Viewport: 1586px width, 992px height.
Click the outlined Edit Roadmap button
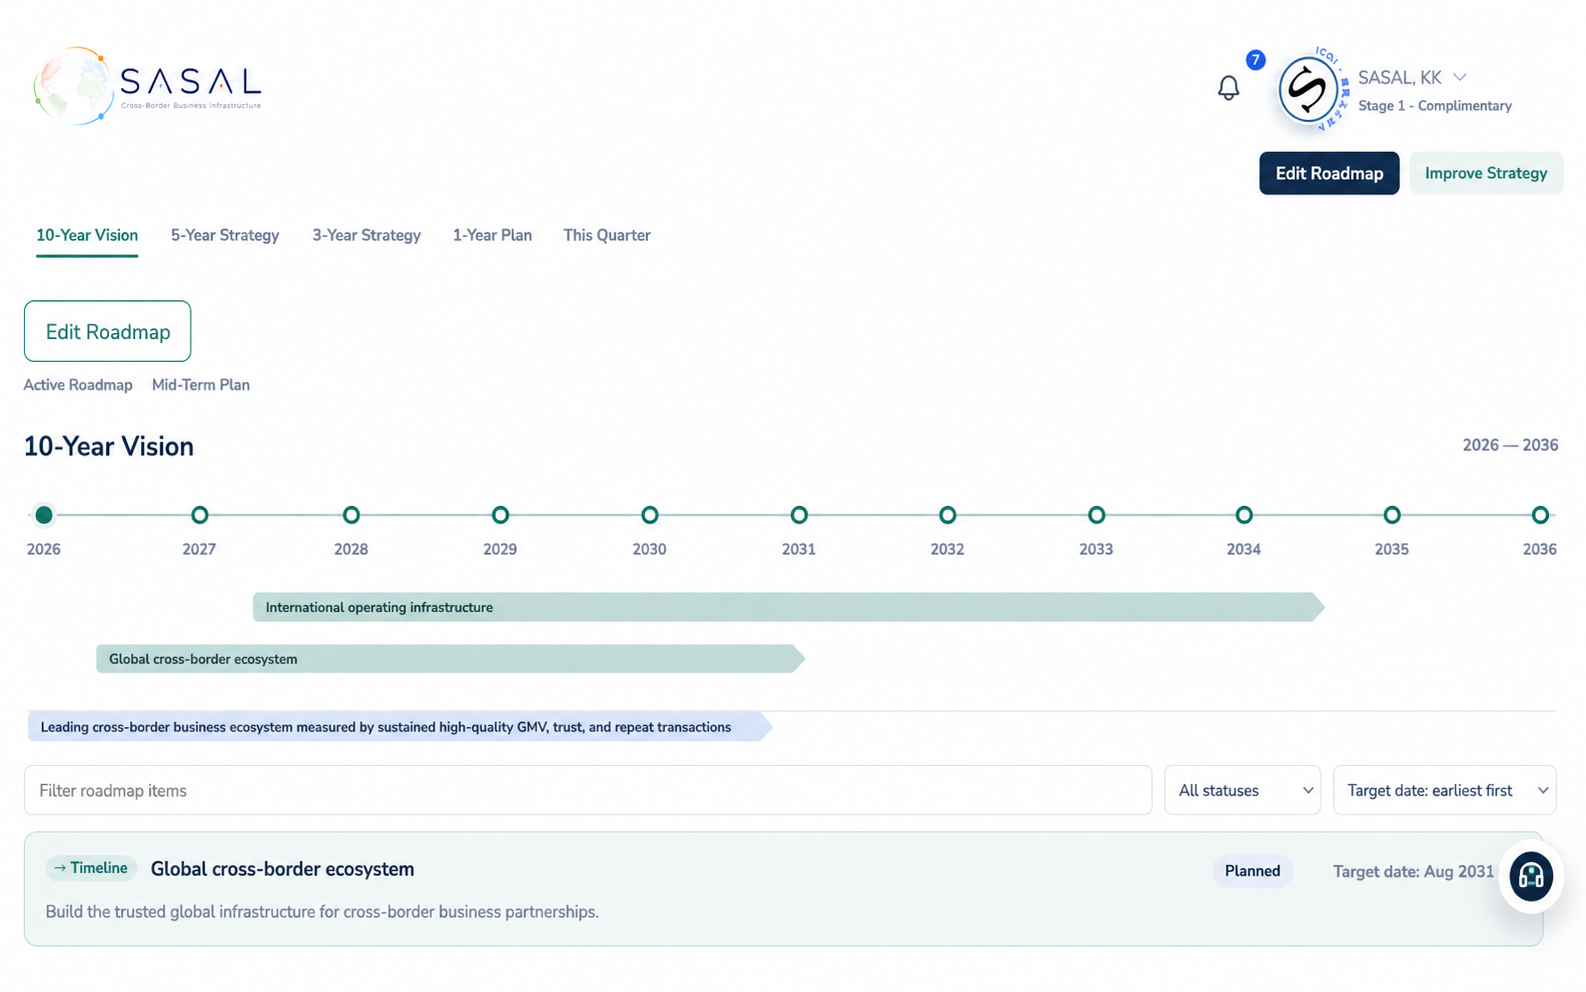108,331
